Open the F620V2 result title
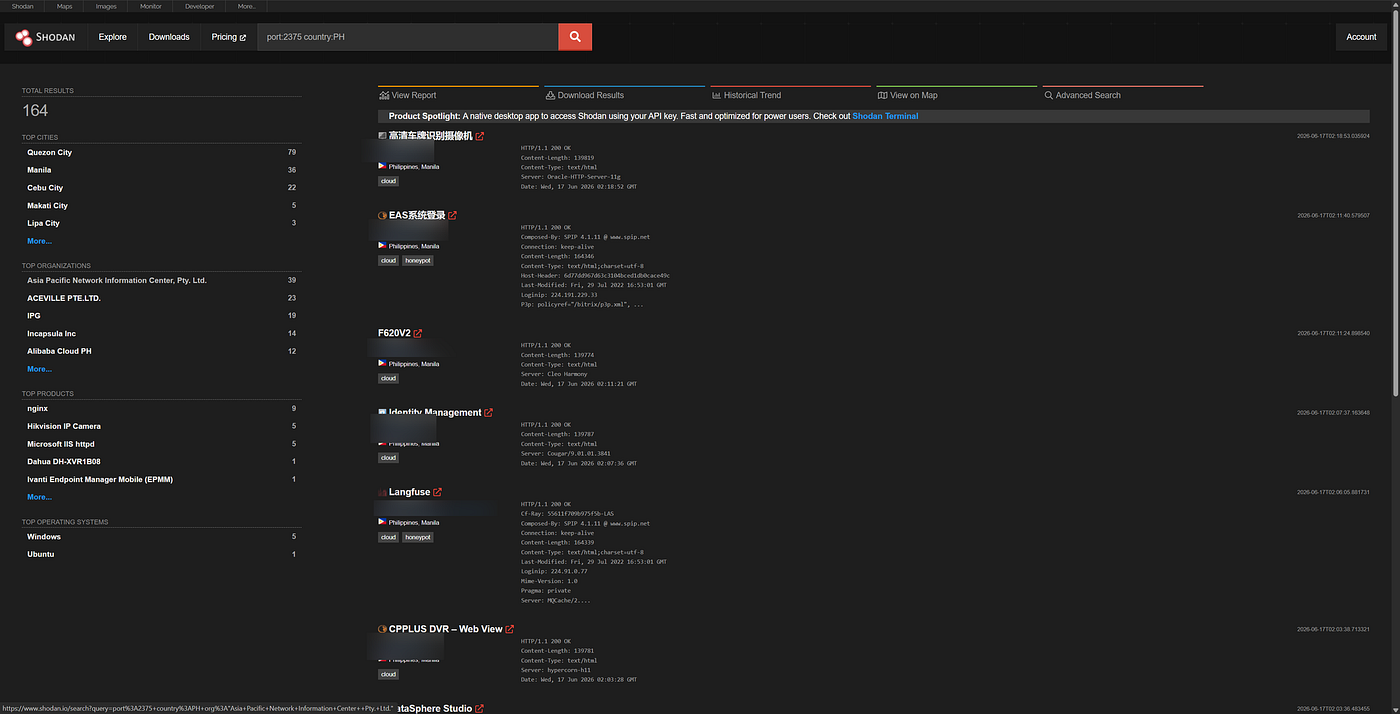 pyautogui.click(x=394, y=333)
